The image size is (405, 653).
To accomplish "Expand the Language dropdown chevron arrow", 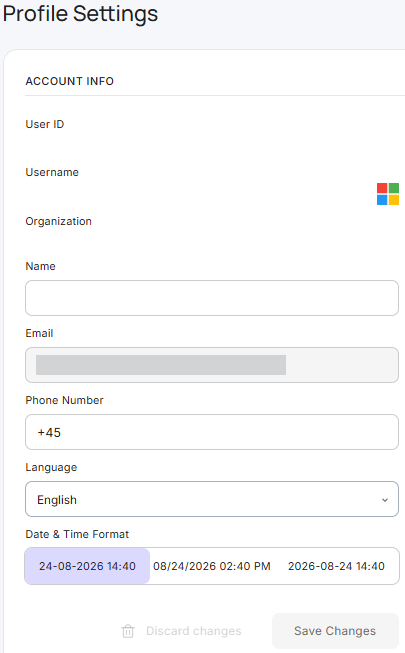I will pyautogui.click(x=385, y=500).
